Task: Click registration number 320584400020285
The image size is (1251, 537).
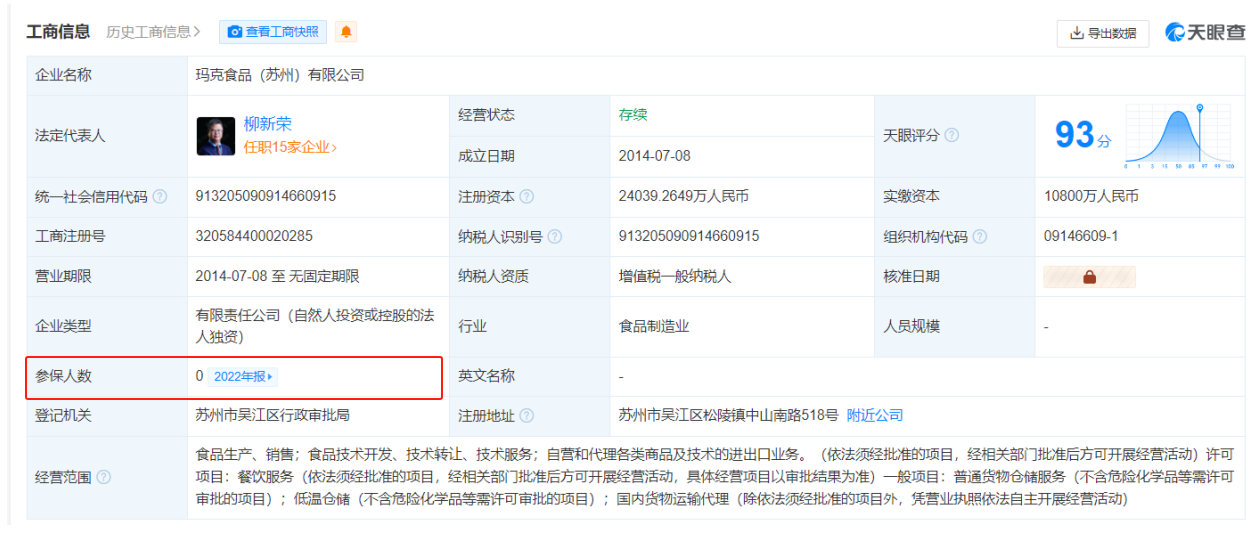Action: (x=254, y=236)
